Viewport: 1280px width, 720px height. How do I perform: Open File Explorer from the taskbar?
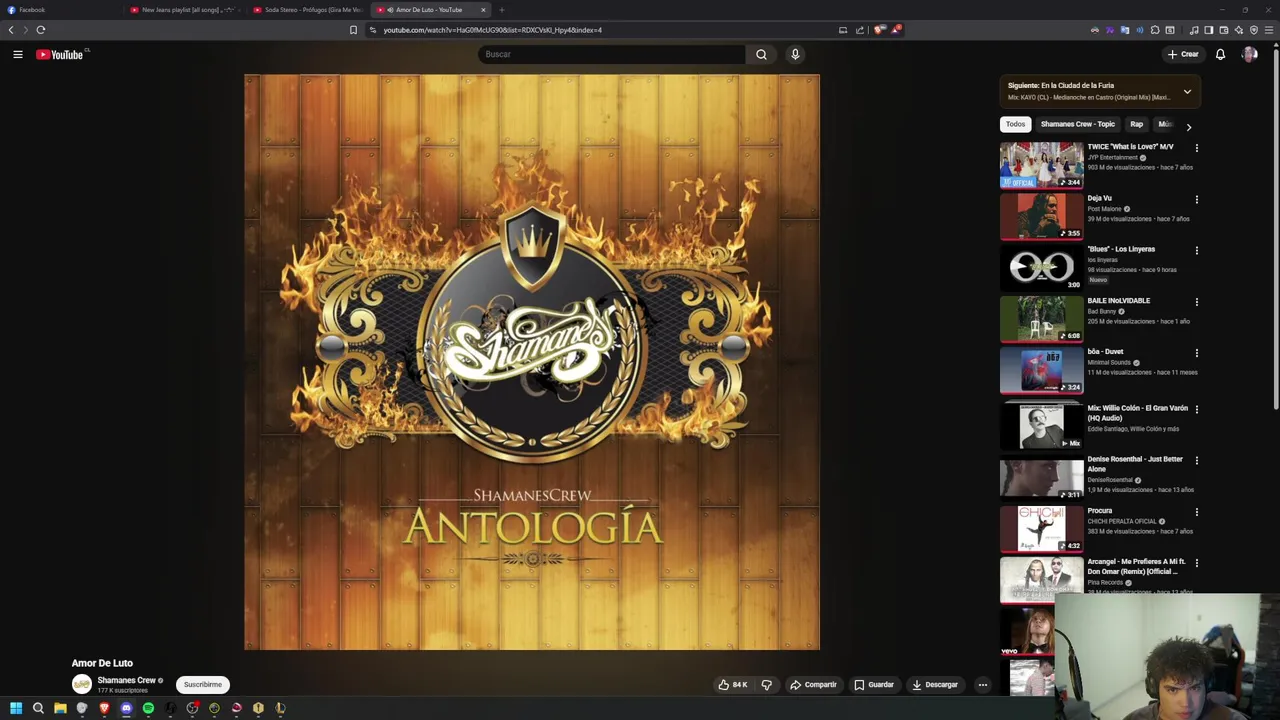[60, 708]
